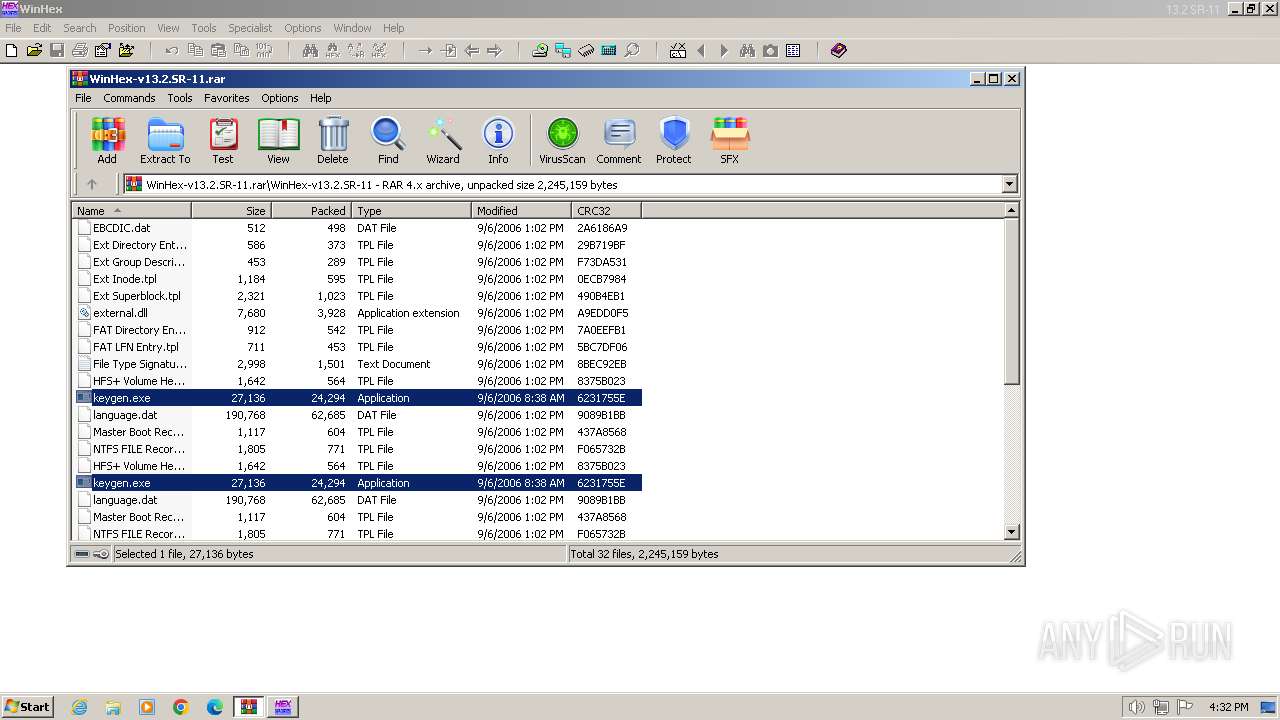Open WinHex Specialist menu
Screen dimensions: 1280x720
coord(250,28)
